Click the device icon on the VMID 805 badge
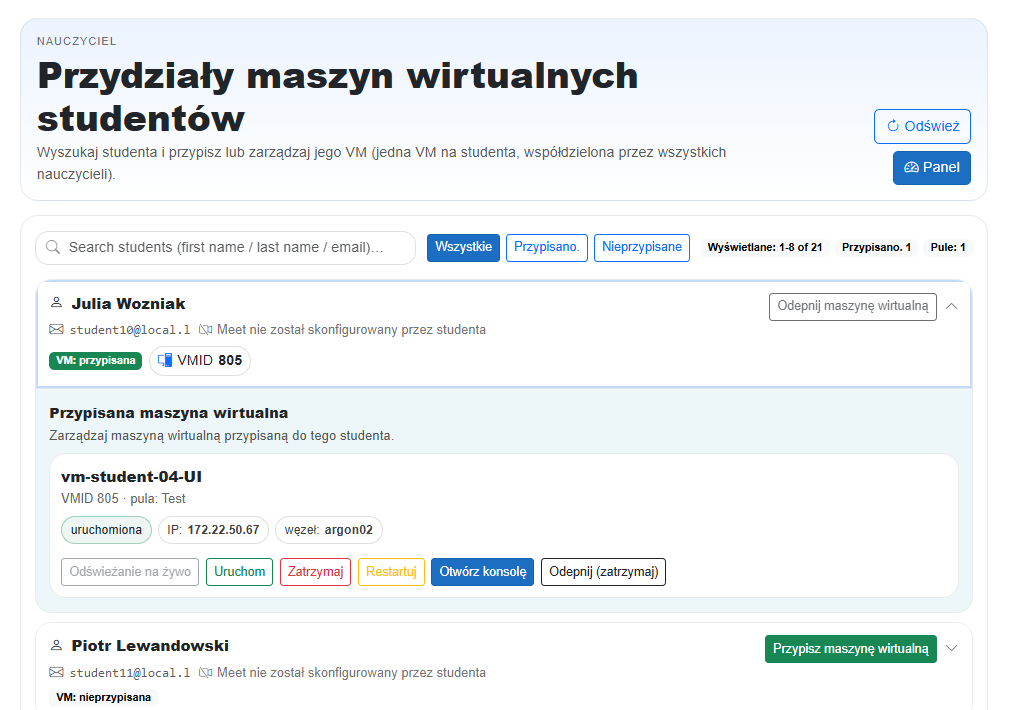Screen dimensions: 1009x710 click(163, 361)
